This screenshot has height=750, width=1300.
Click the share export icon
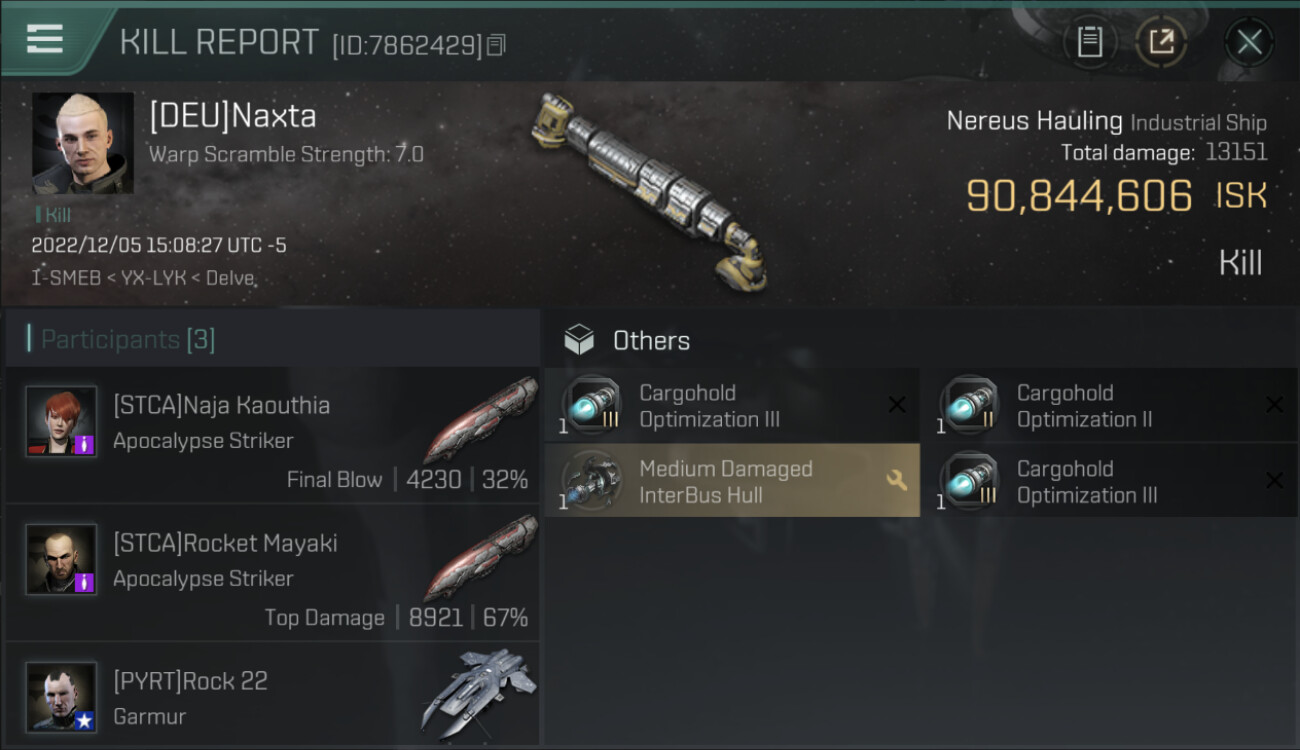click(x=1160, y=42)
